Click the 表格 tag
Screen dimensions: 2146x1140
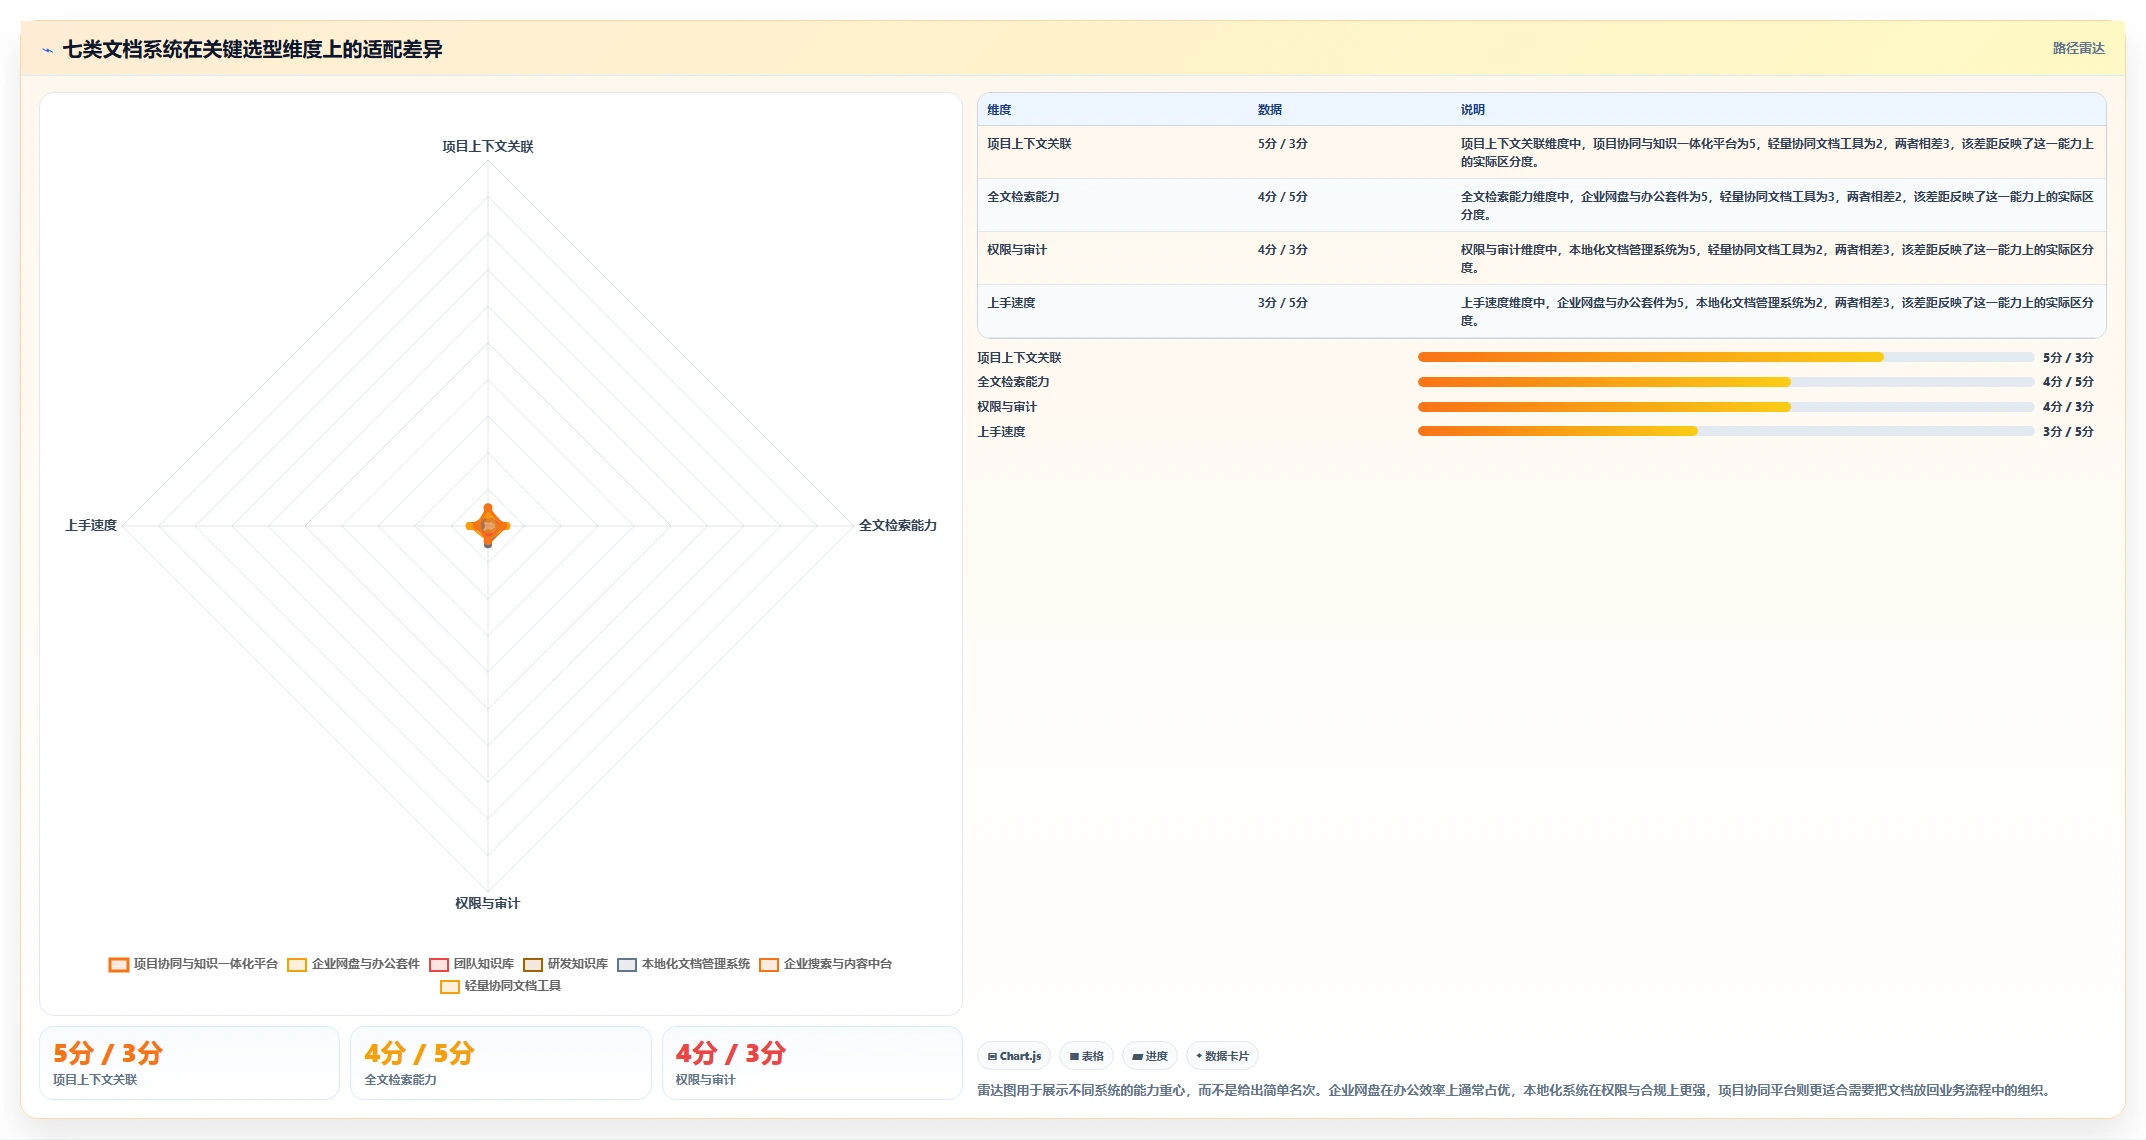point(1086,1056)
